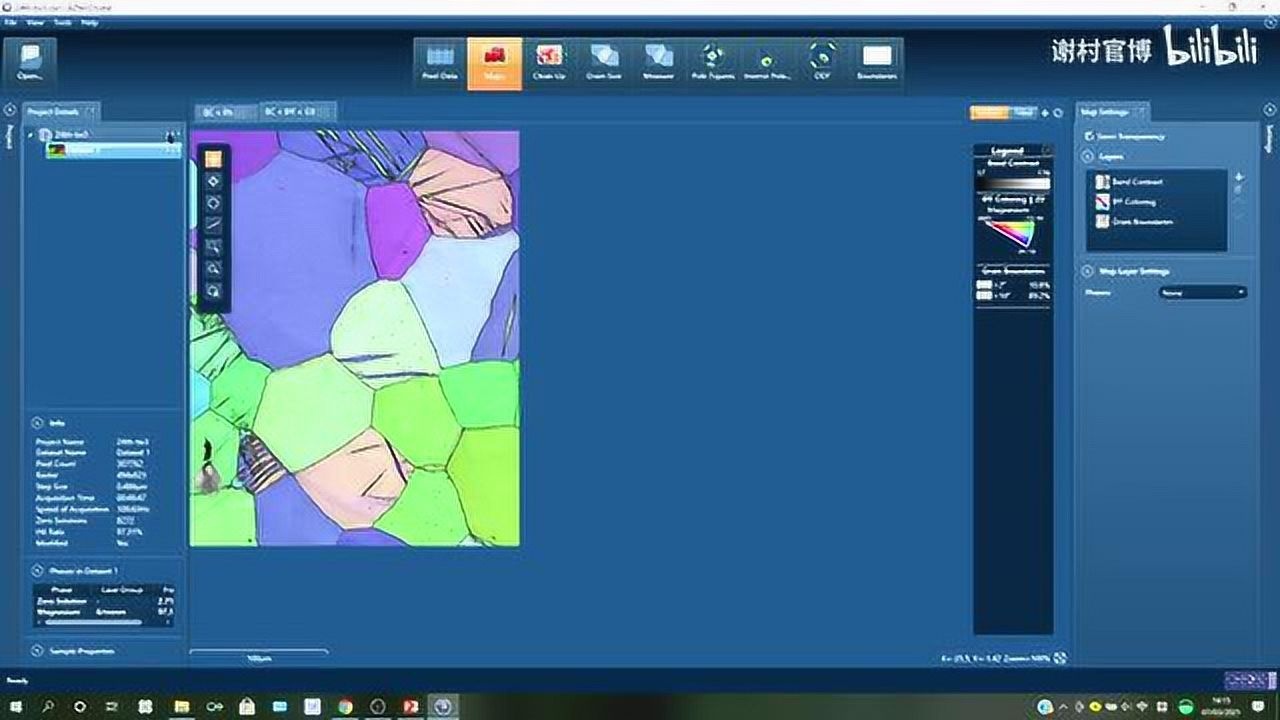Open the Phases dropdown

pos(1202,292)
